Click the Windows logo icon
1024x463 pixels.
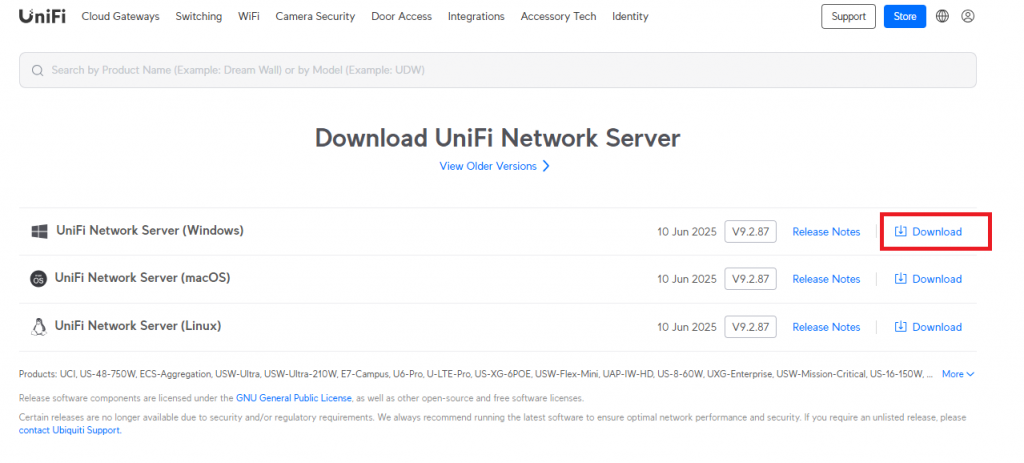39,231
